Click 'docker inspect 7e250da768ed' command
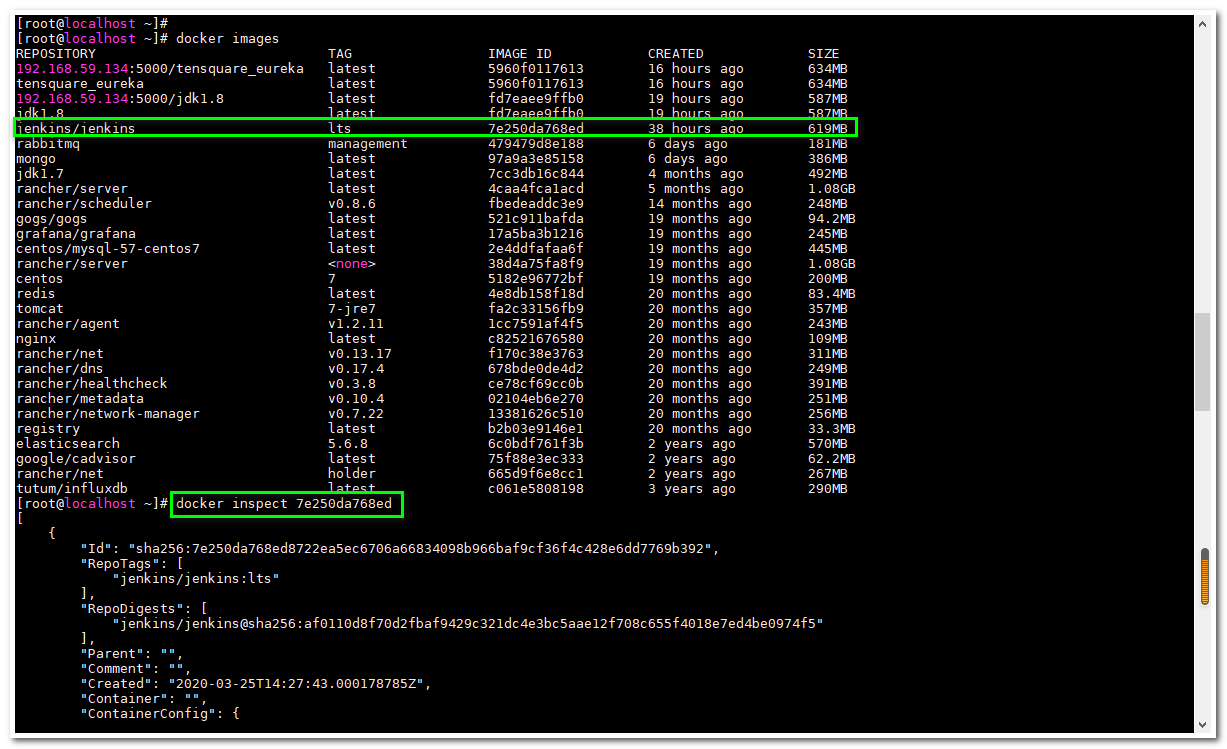 pyautogui.click(x=284, y=503)
